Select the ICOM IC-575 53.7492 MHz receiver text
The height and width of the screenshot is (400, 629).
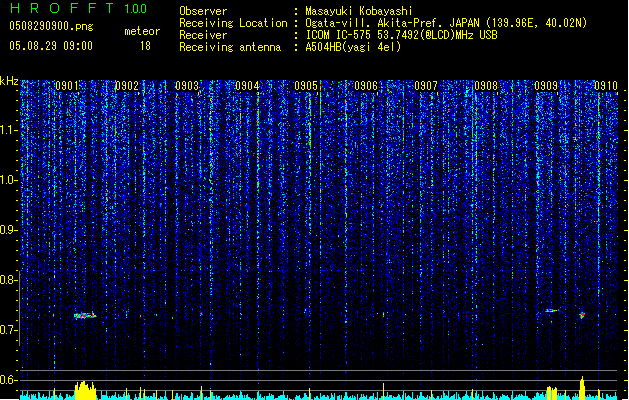pyautogui.click(x=401, y=35)
